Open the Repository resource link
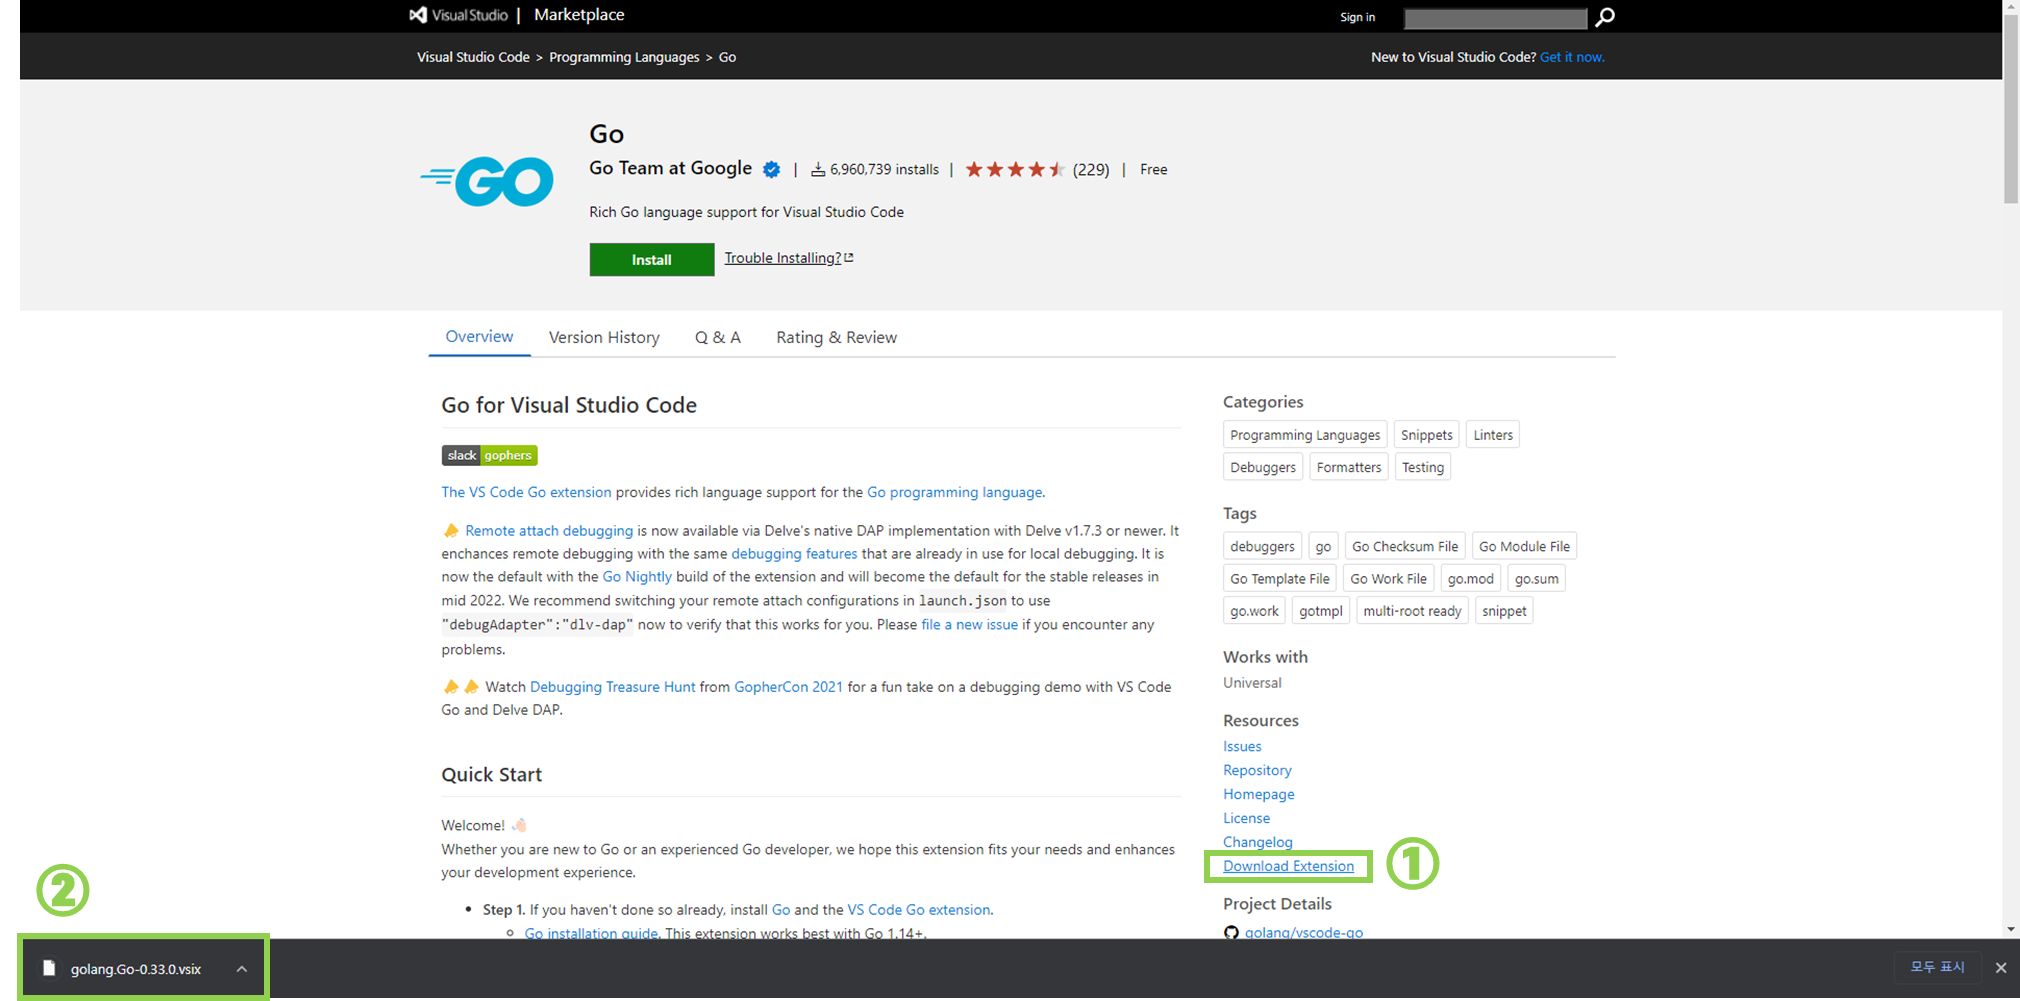Image resolution: width=2020 pixels, height=1001 pixels. click(1257, 770)
